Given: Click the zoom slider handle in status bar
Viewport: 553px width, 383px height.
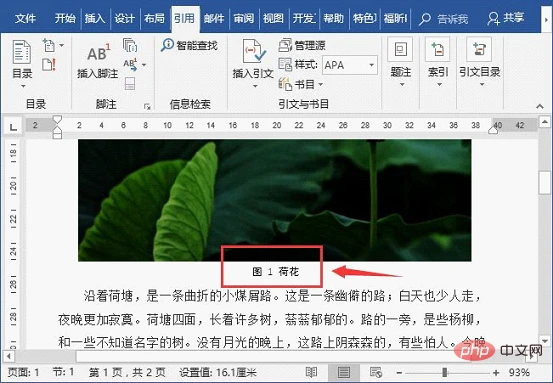Looking at the screenshot, I should click(444, 372).
